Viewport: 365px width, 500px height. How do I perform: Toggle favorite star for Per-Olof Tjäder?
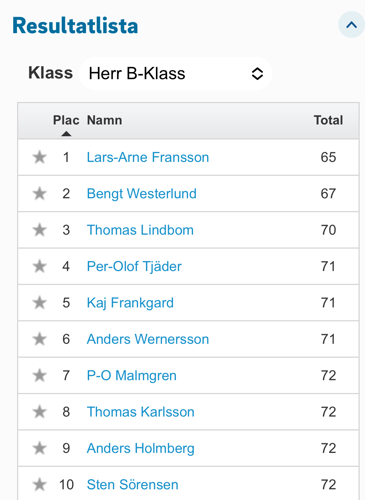point(39,266)
